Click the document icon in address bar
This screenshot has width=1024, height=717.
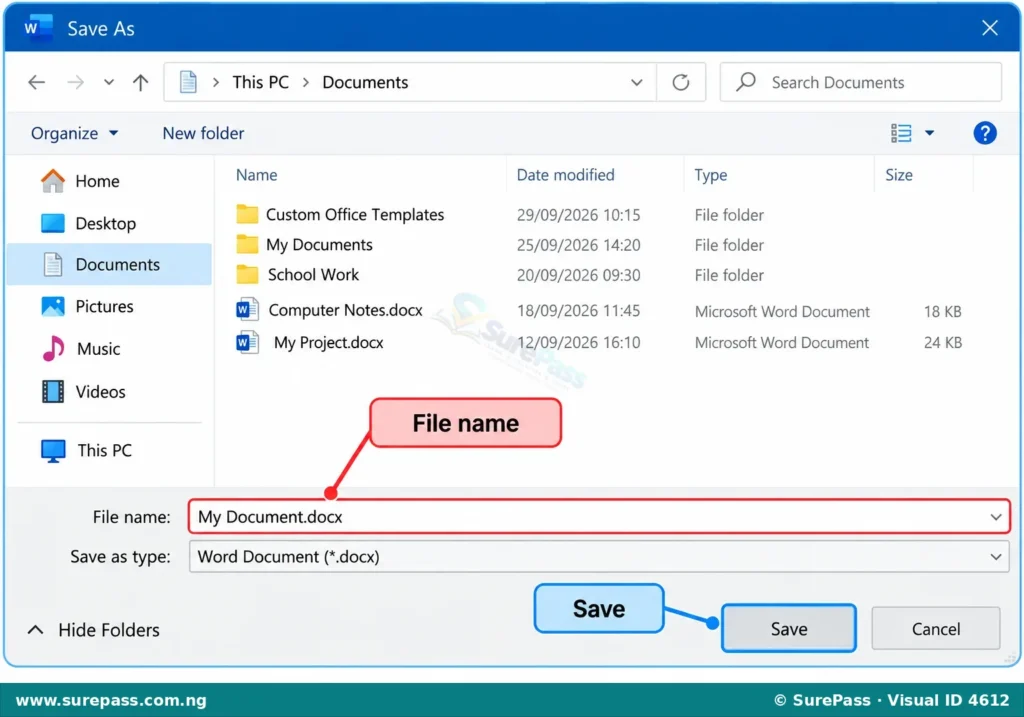188,82
